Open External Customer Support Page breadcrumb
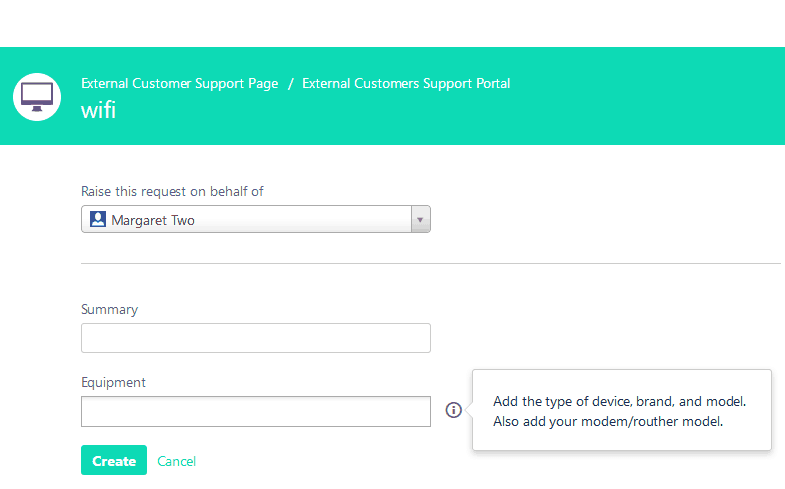785x489 pixels. tap(179, 83)
